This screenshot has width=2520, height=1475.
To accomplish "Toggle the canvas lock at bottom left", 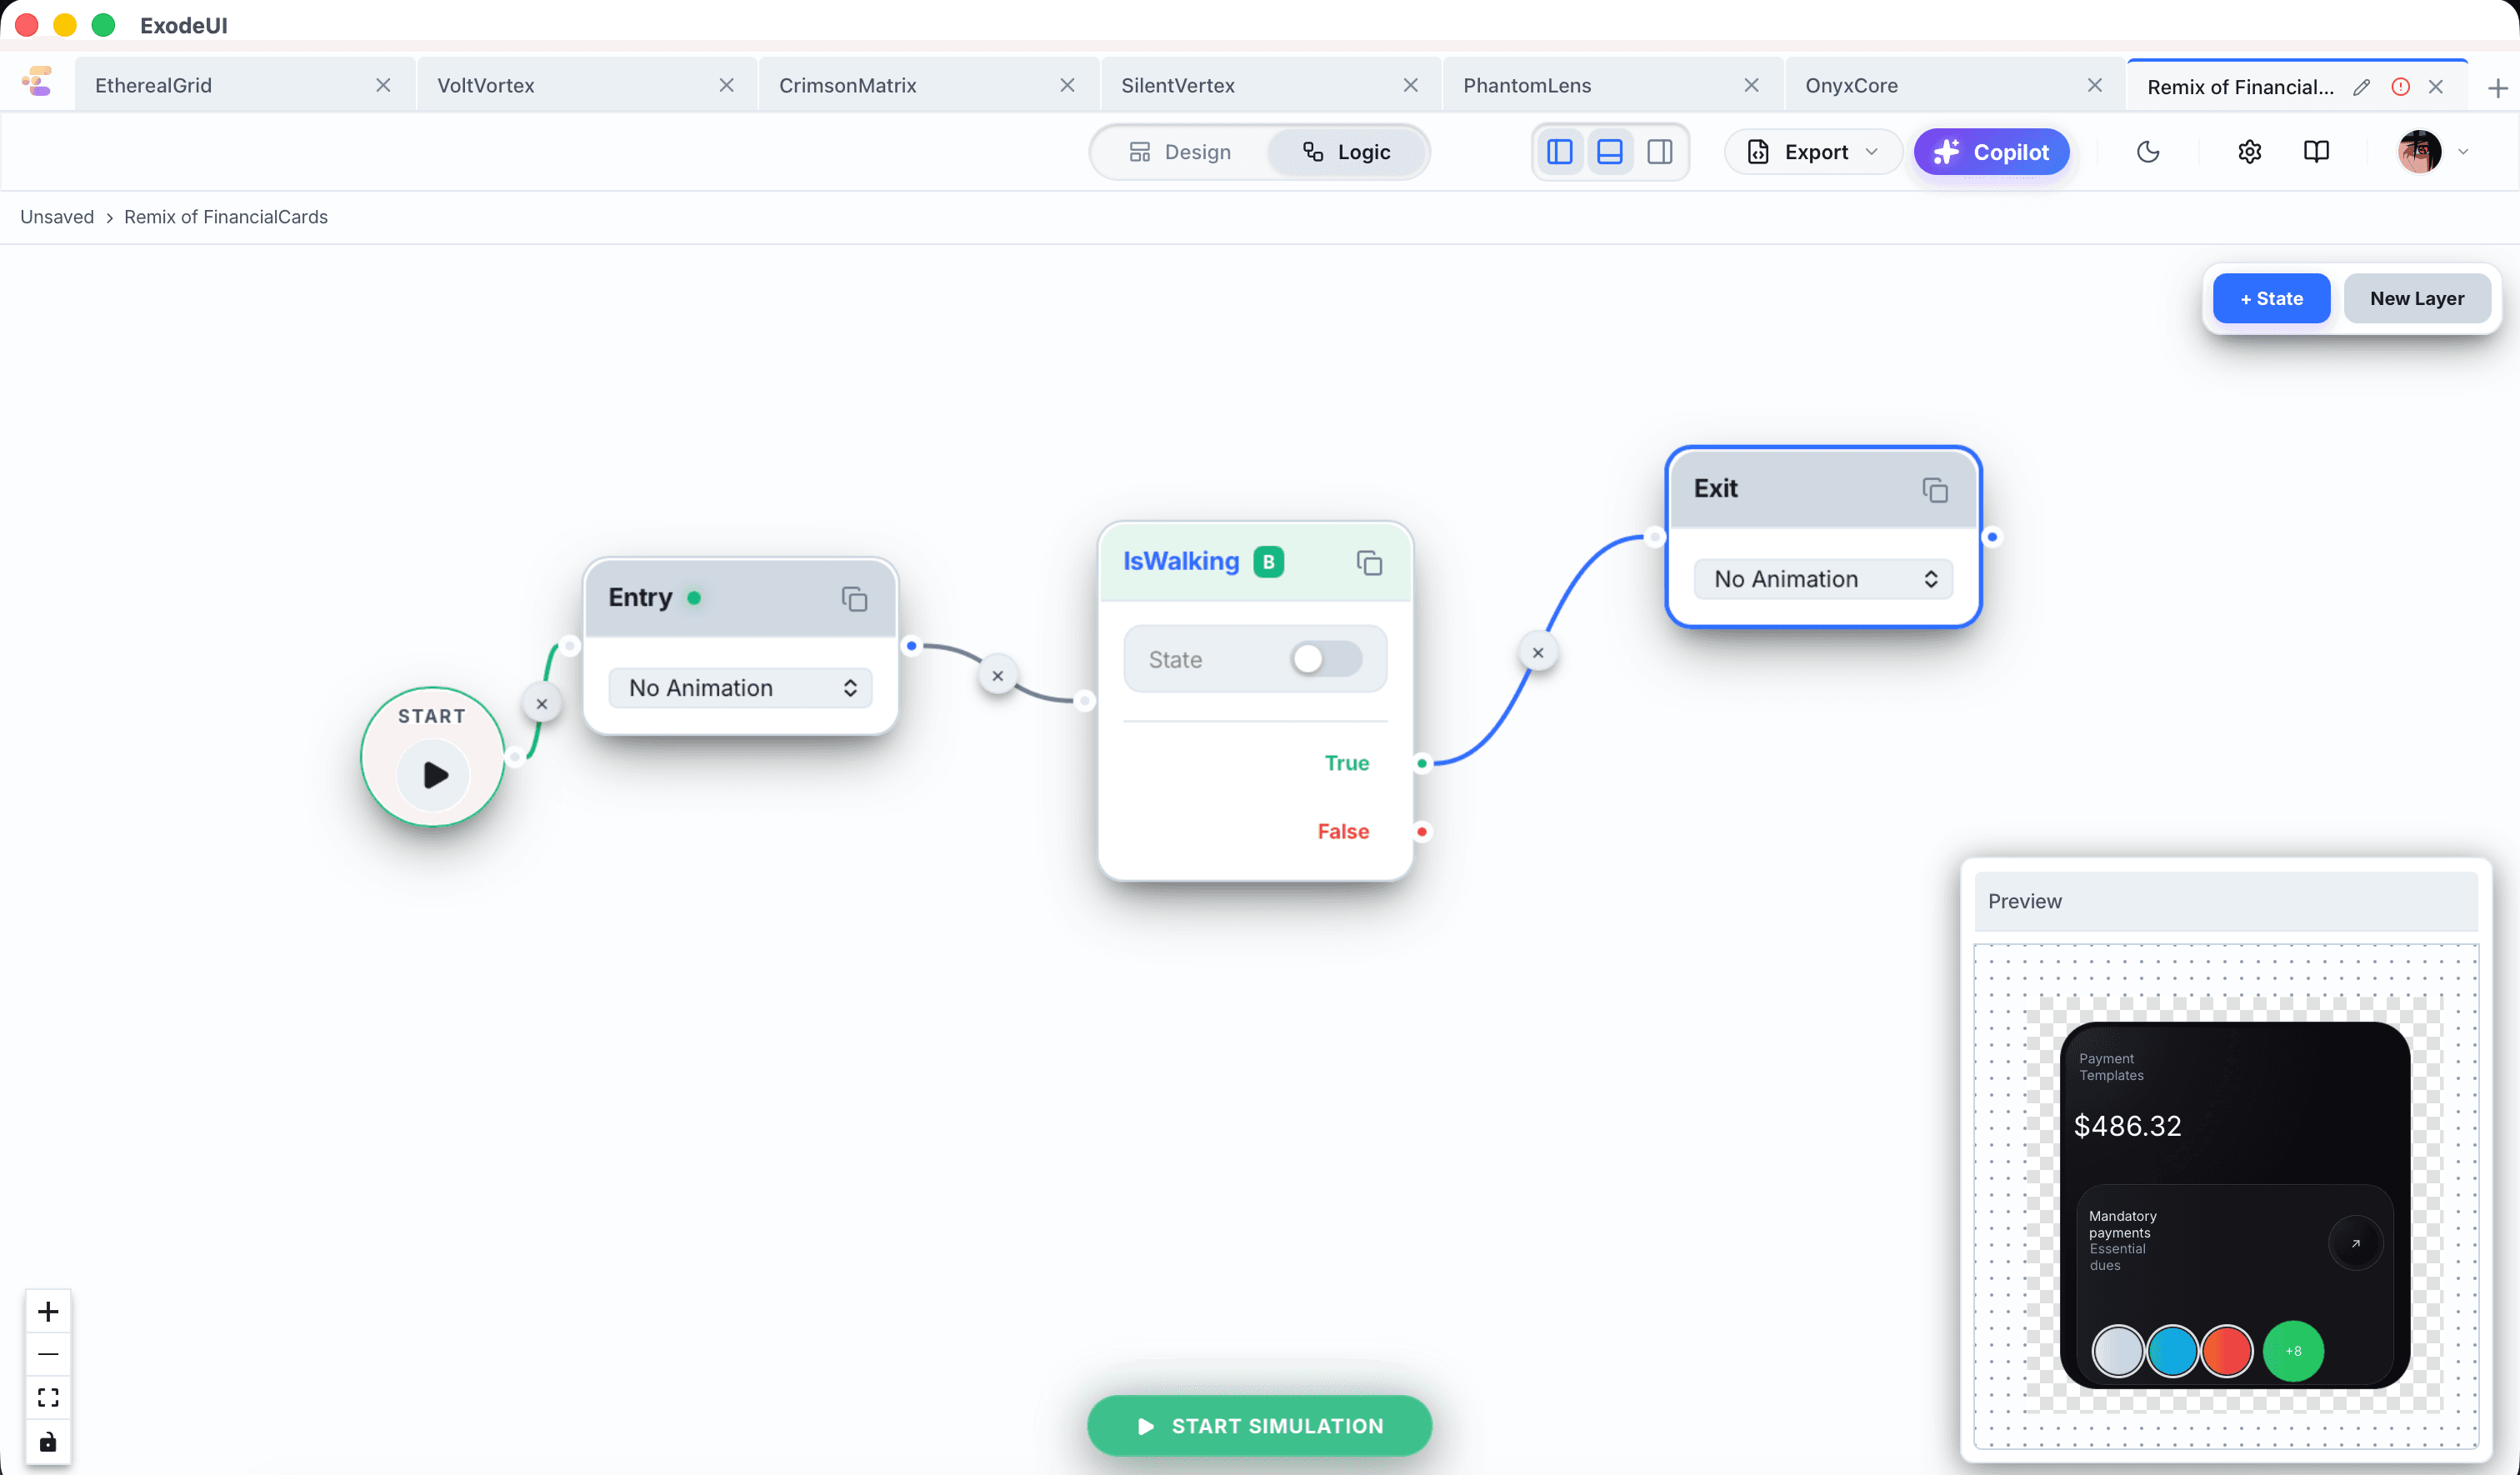I will pyautogui.click(x=48, y=1442).
